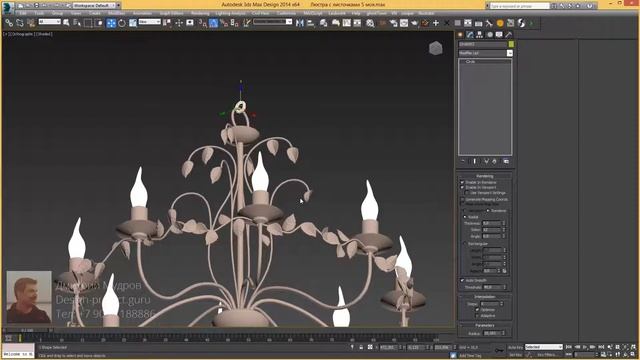The height and width of the screenshot is (360, 640).
Task: Click the Set Key key icon
Action: click(499, 350)
